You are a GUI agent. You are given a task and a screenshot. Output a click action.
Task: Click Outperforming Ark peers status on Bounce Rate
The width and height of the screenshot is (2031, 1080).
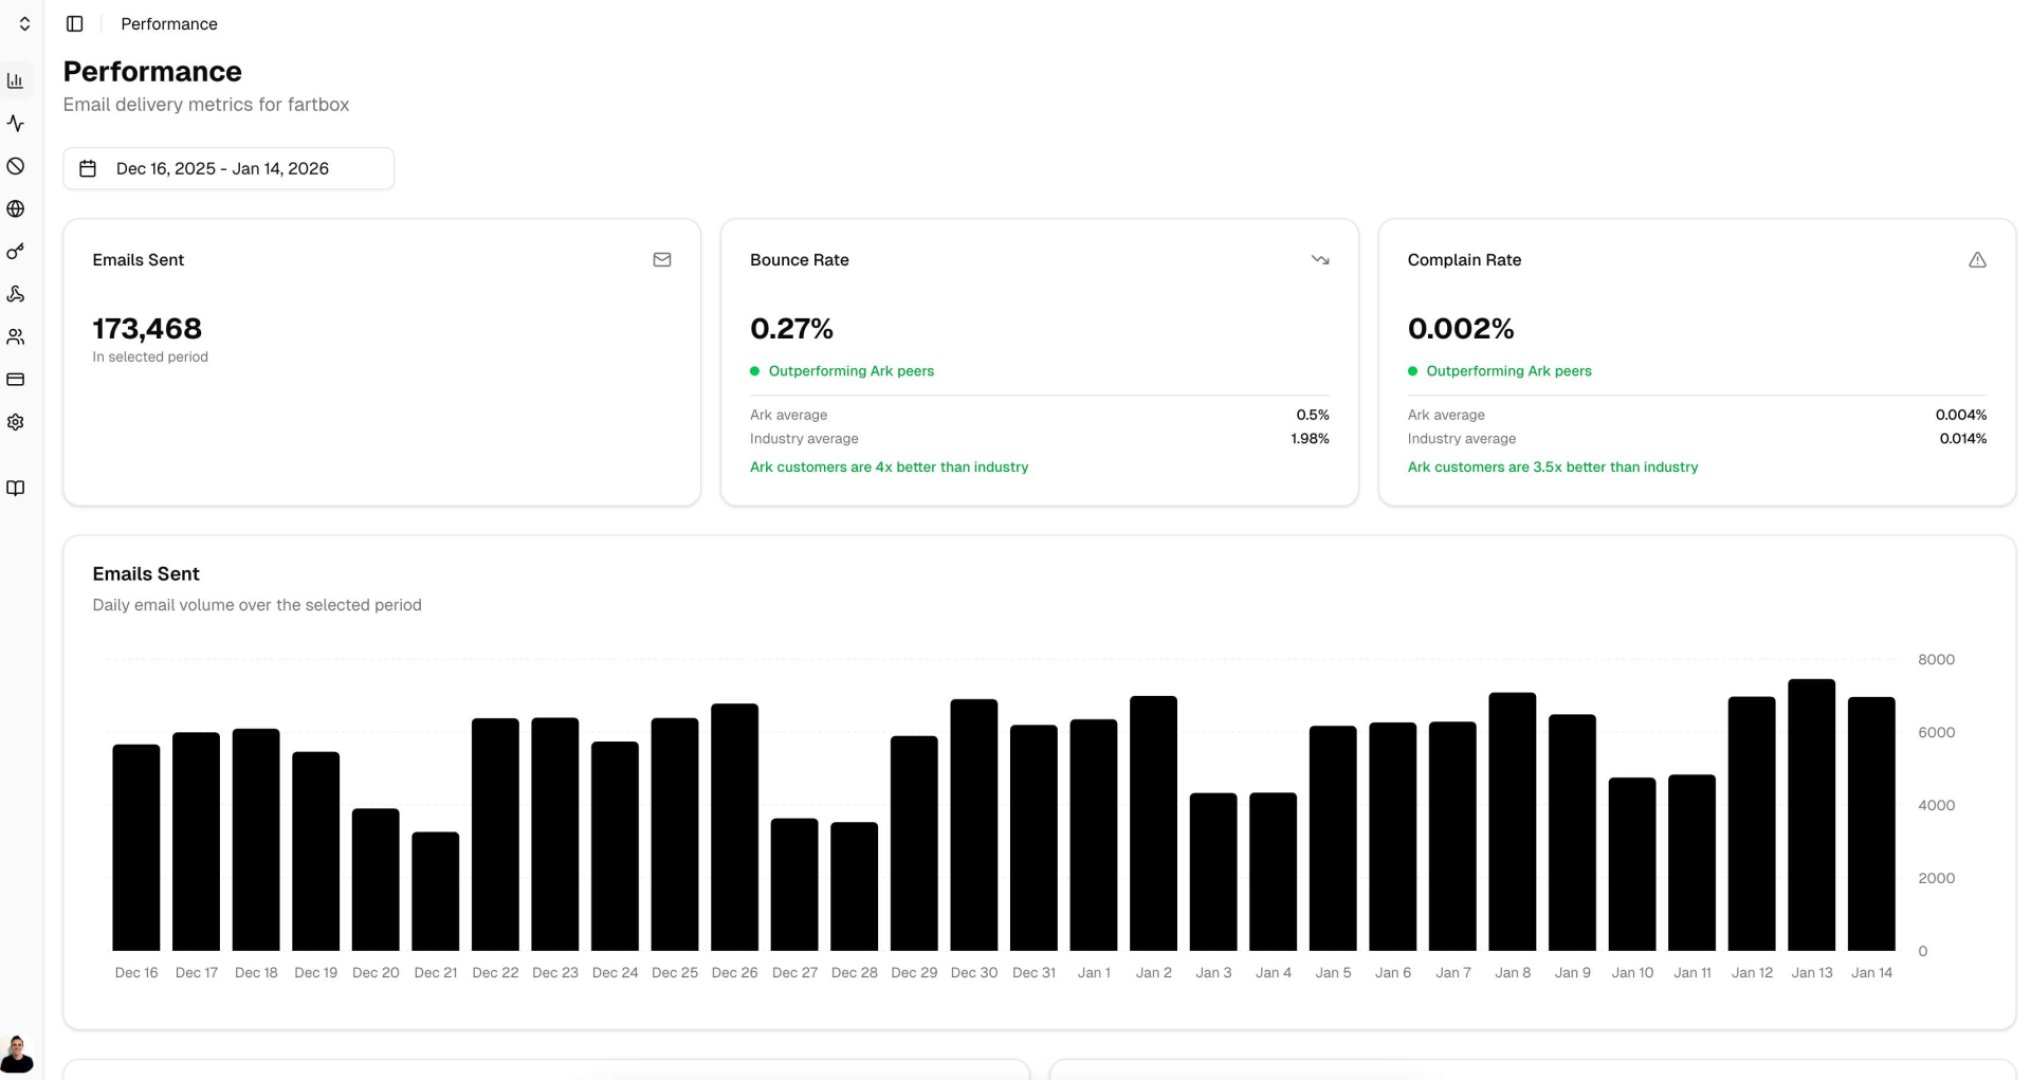tap(851, 371)
